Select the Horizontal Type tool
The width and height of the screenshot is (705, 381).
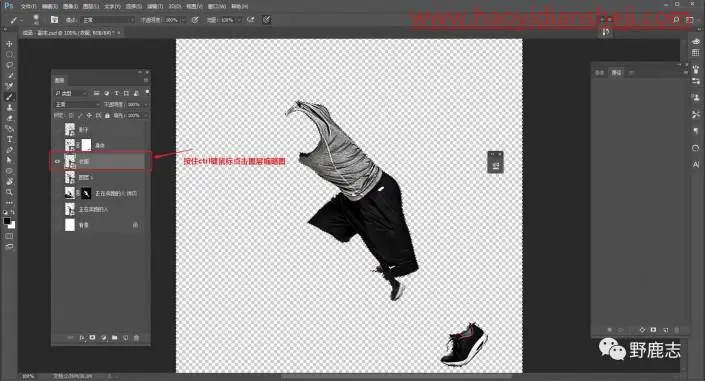pos(9,139)
